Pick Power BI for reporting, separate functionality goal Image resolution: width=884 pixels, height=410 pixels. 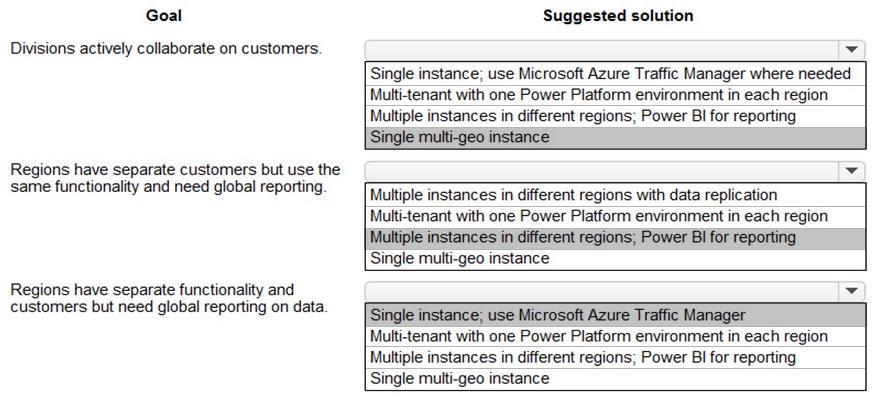(583, 357)
